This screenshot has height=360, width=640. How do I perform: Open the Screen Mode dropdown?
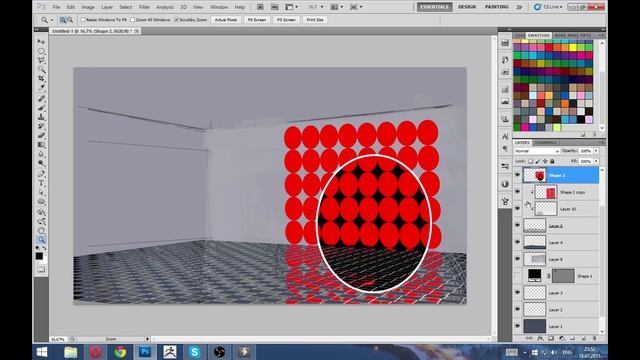pyautogui.click(x=356, y=7)
